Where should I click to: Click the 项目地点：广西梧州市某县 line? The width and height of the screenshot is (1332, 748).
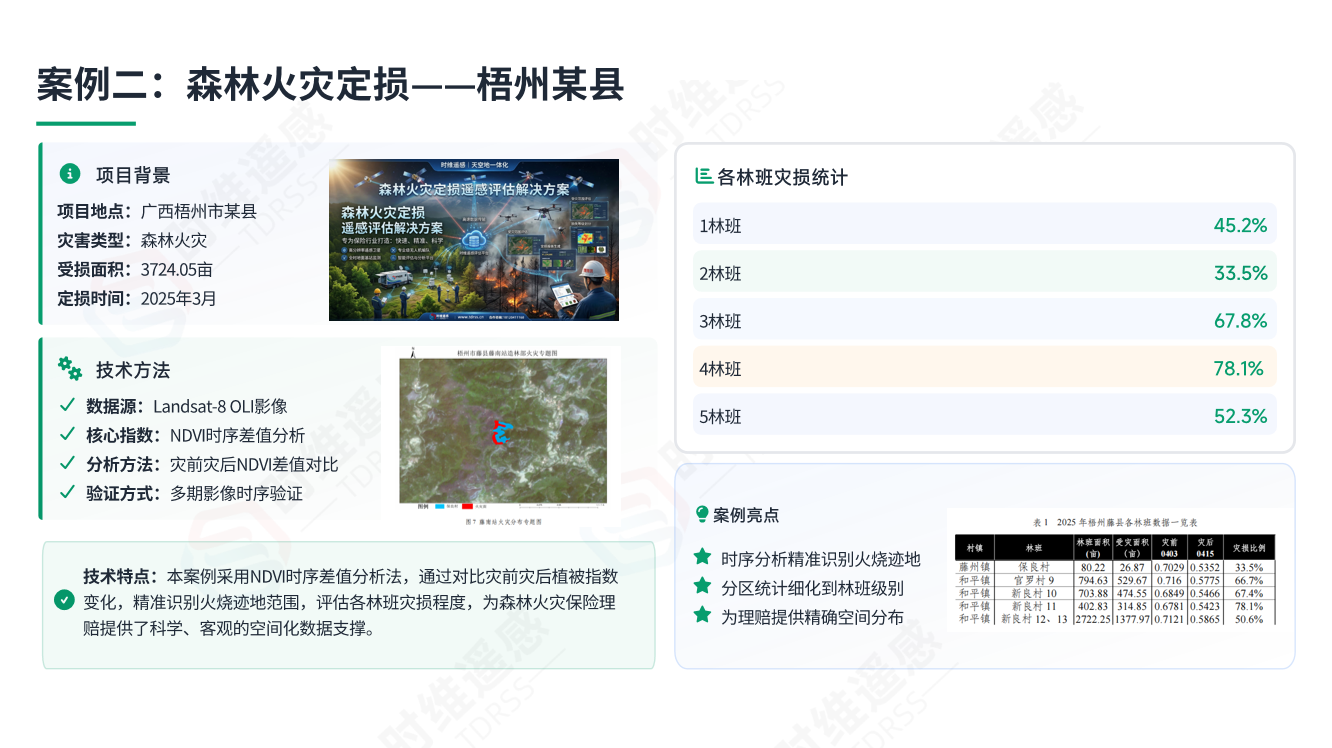coord(157,211)
